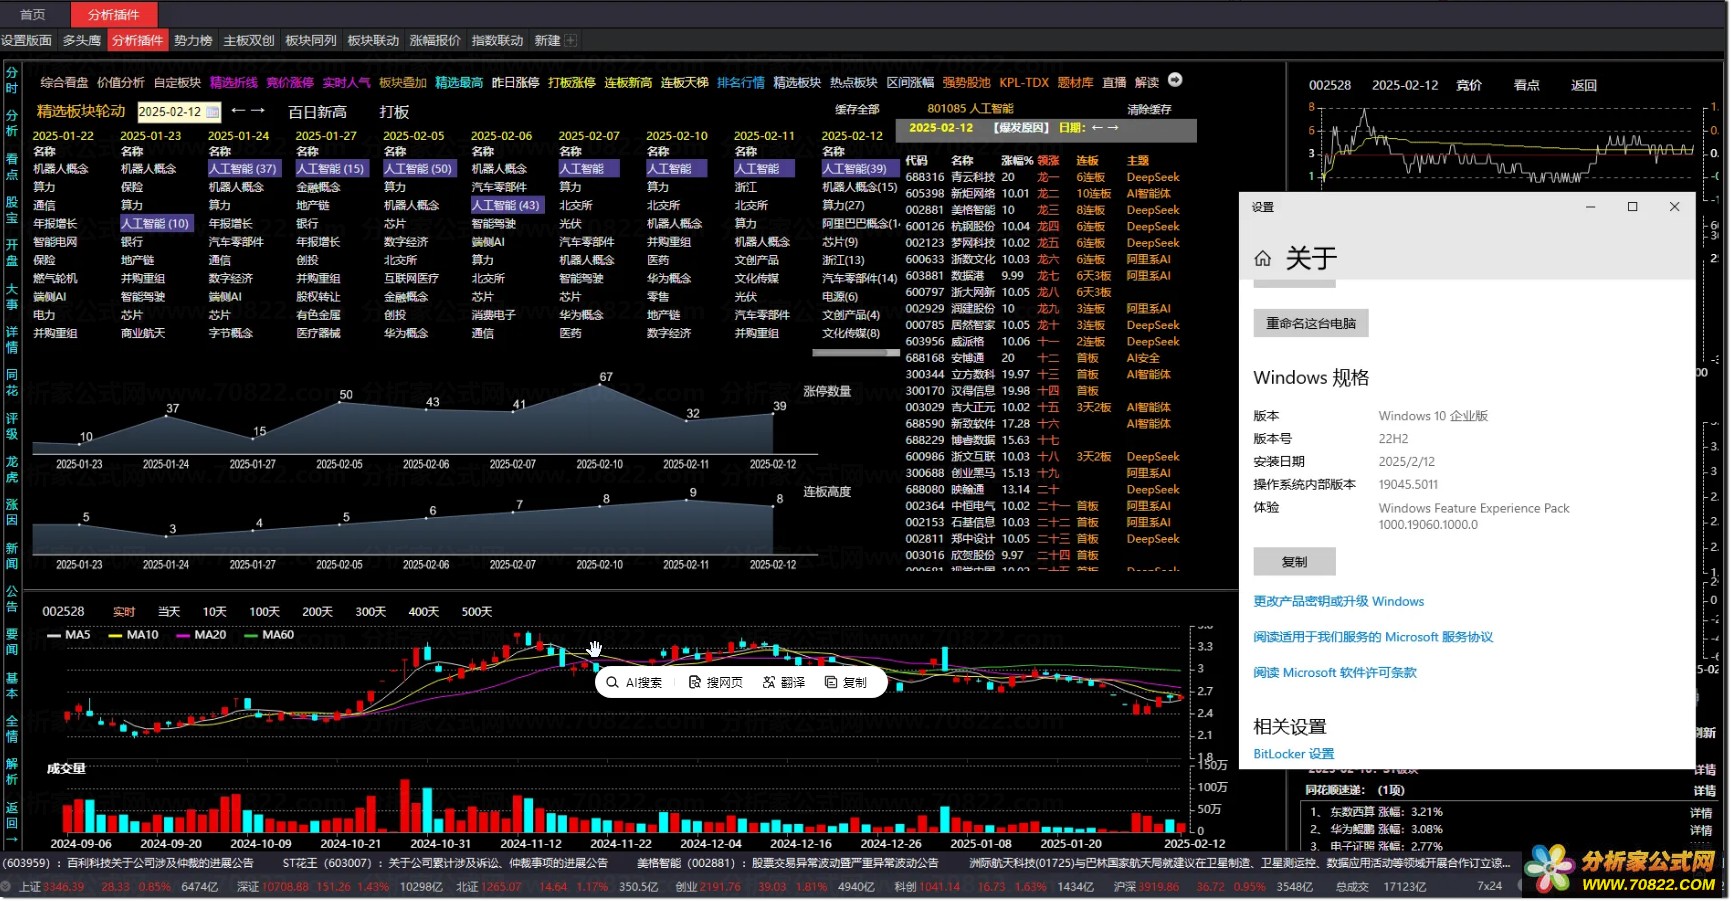Click 竞价 in right panel header
1732x901 pixels.
click(1469, 86)
